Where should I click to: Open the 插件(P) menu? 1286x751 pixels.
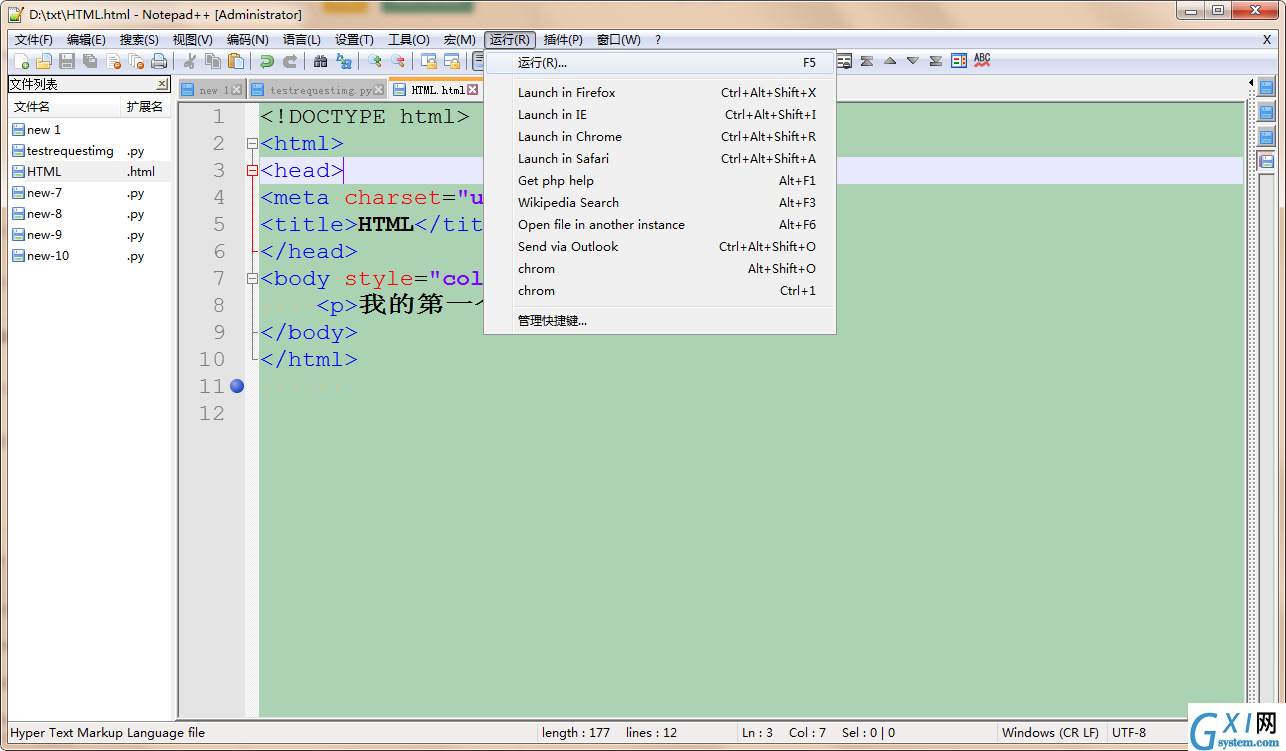[x=563, y=40]
